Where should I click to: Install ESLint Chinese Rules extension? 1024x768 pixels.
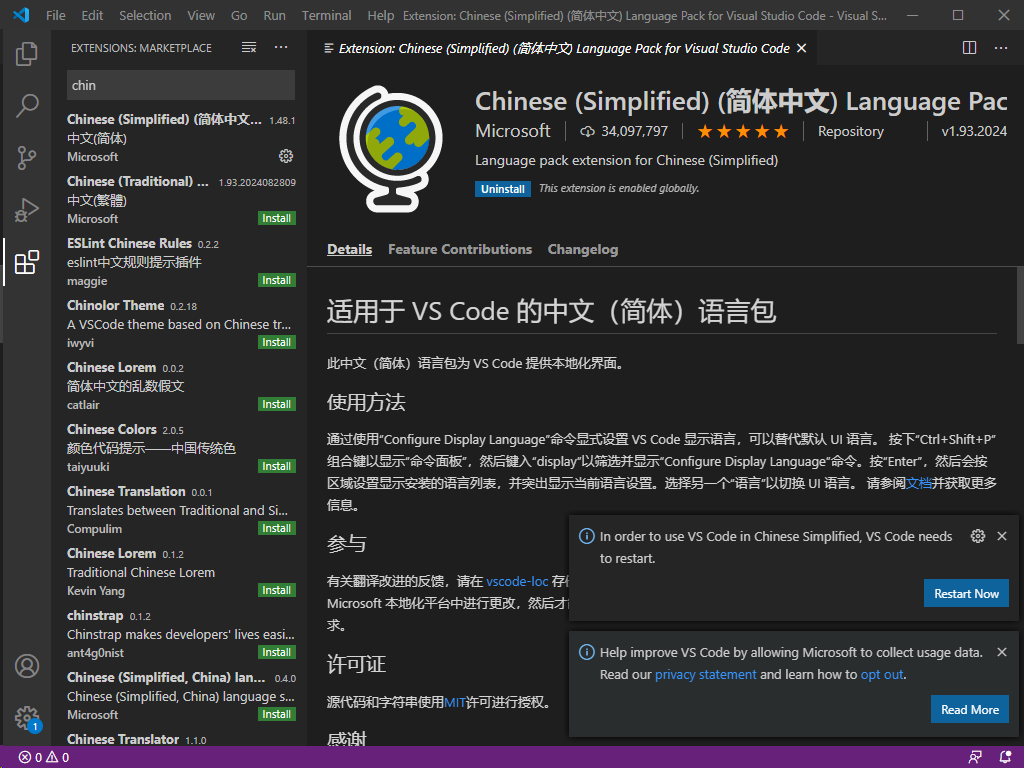tap(276, 280)
